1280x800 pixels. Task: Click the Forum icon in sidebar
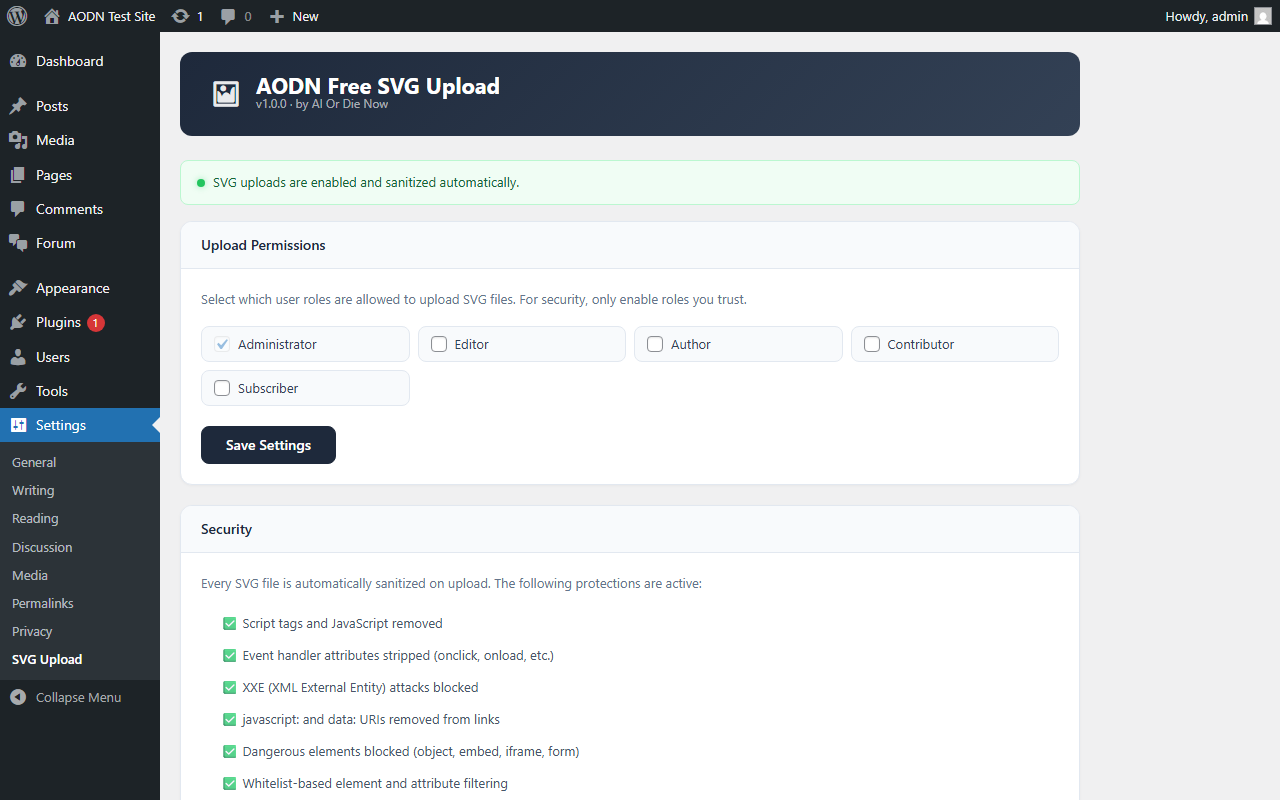(18, 243)
